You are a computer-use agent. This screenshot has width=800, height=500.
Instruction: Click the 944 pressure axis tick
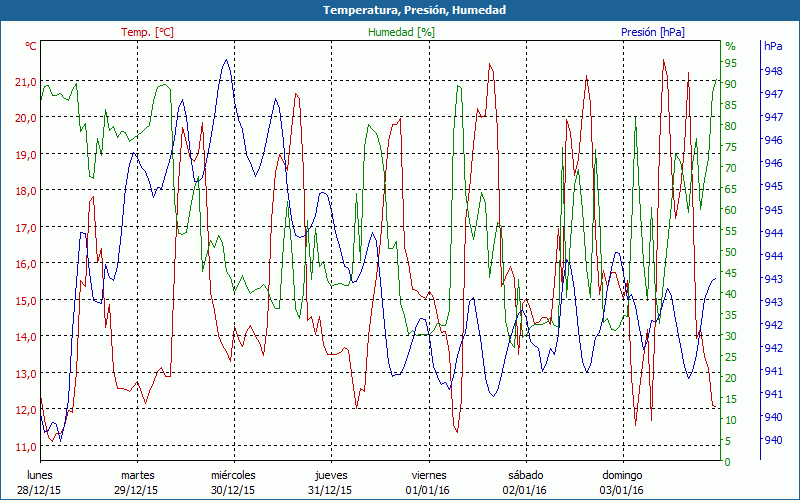tap(773, 232)
